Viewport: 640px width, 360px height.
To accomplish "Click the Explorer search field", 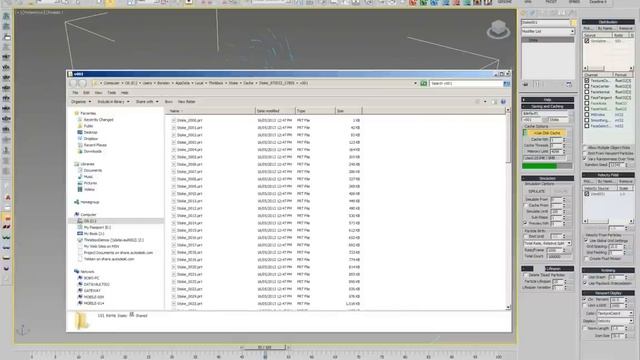I will (x=466, y=83).
